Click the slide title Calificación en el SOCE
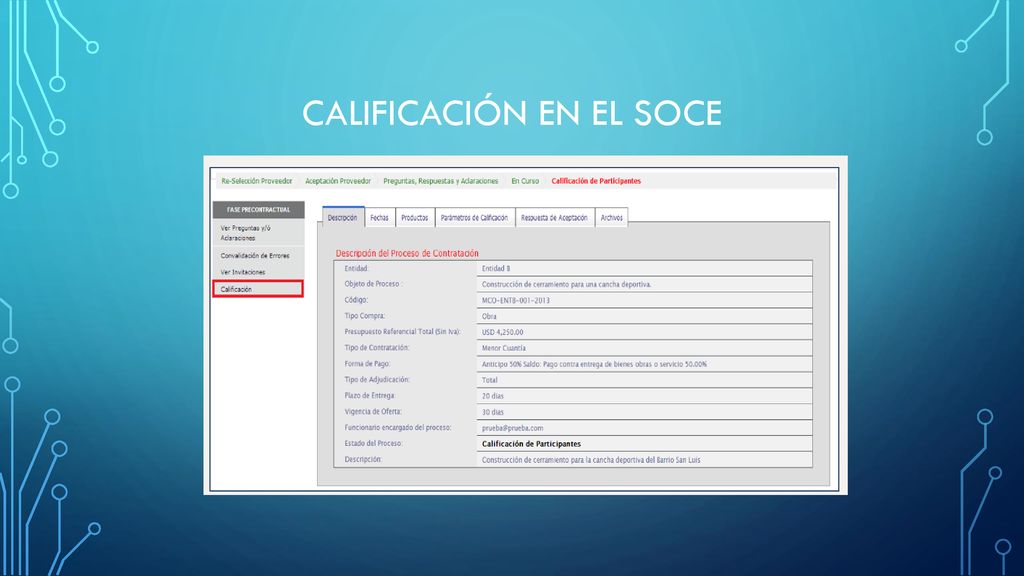1024x576 pixels. 512,113
